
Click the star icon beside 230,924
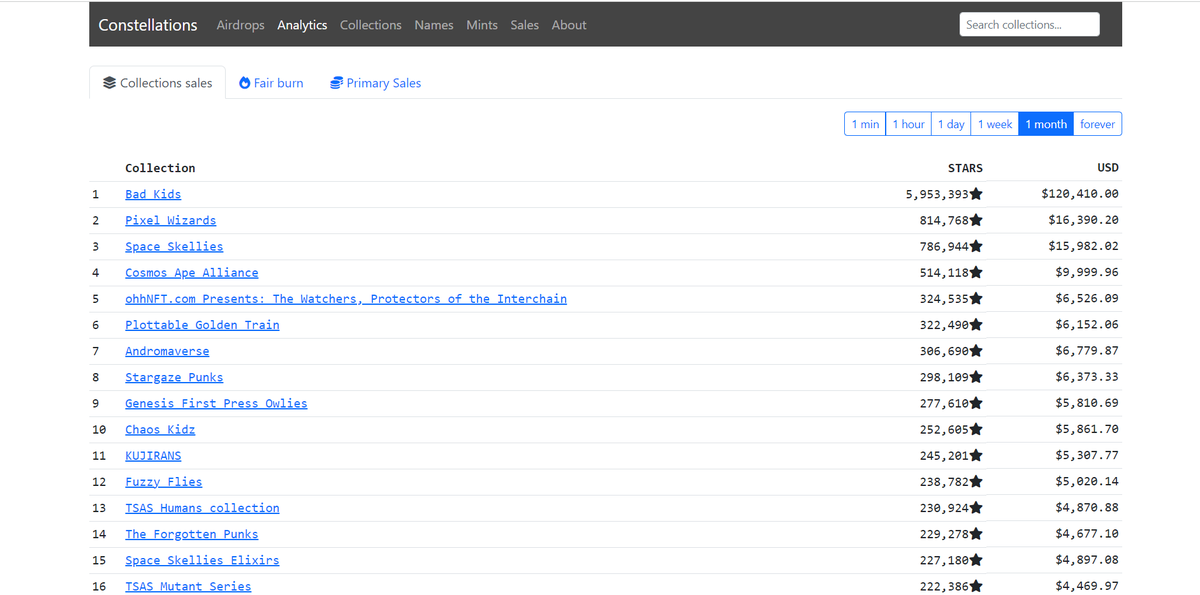(976, 508)
